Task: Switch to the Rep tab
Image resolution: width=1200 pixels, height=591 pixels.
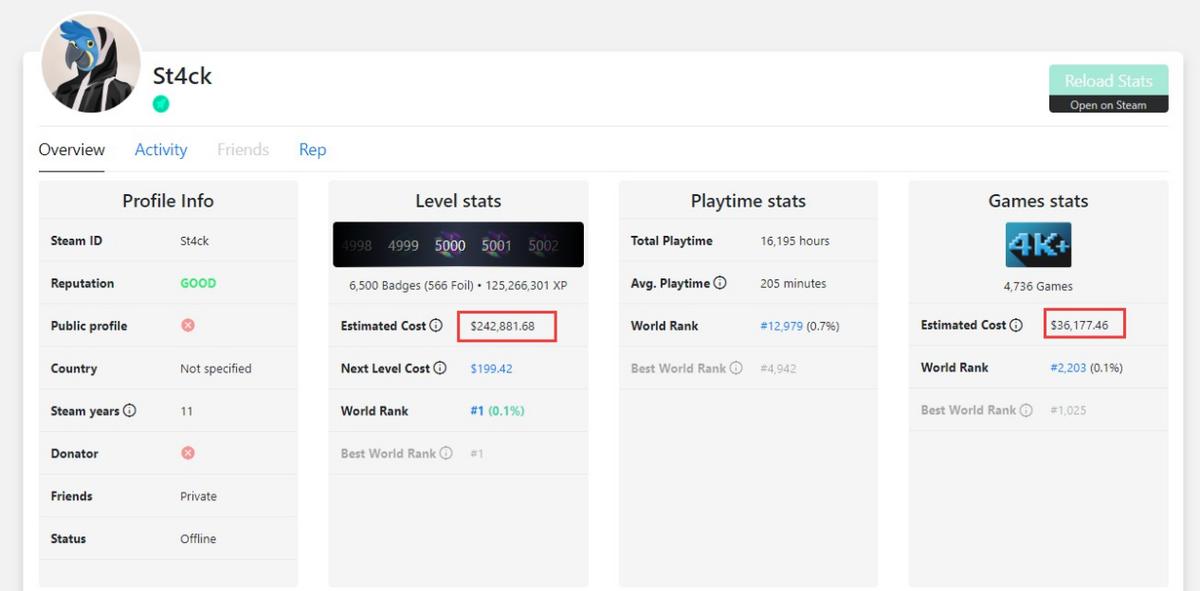Action: pyautogui.click(x=312, y=149)
